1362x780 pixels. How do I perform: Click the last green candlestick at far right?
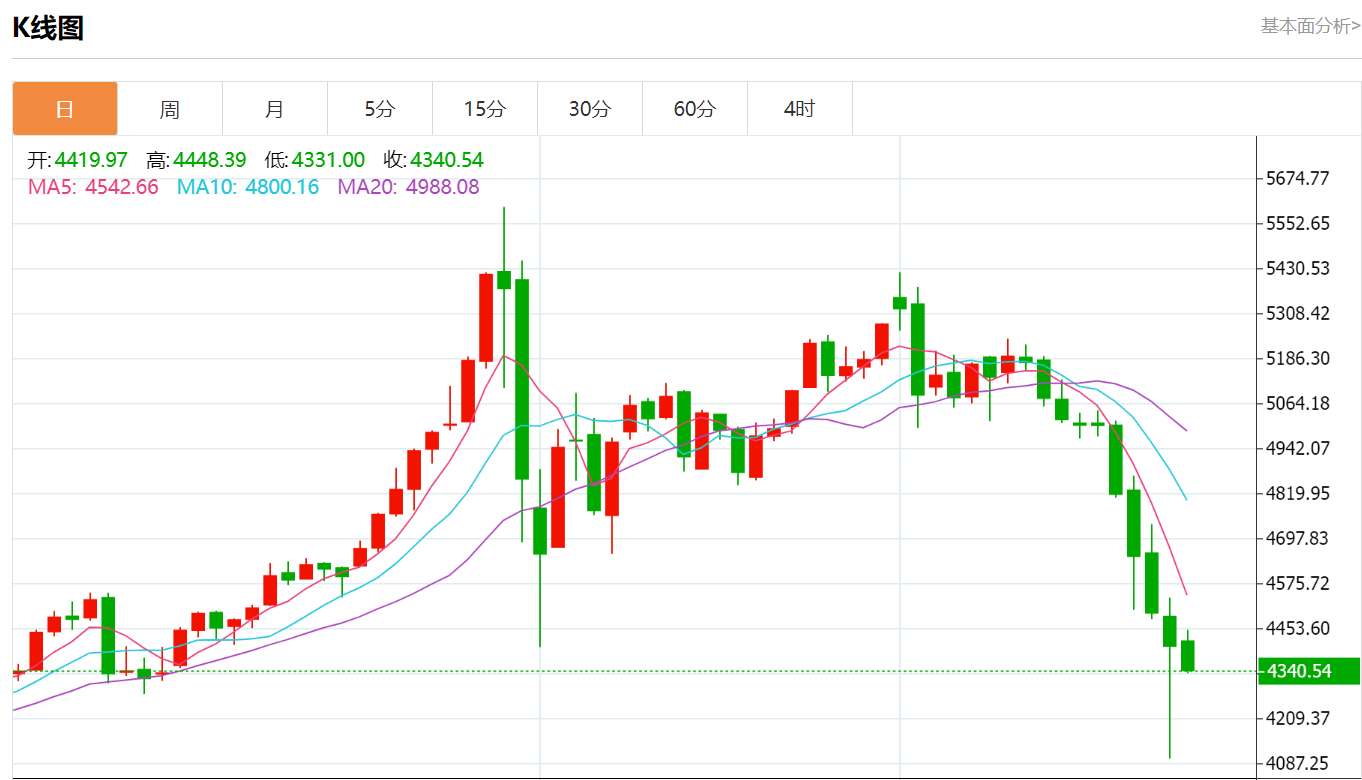coord(1188,656)
